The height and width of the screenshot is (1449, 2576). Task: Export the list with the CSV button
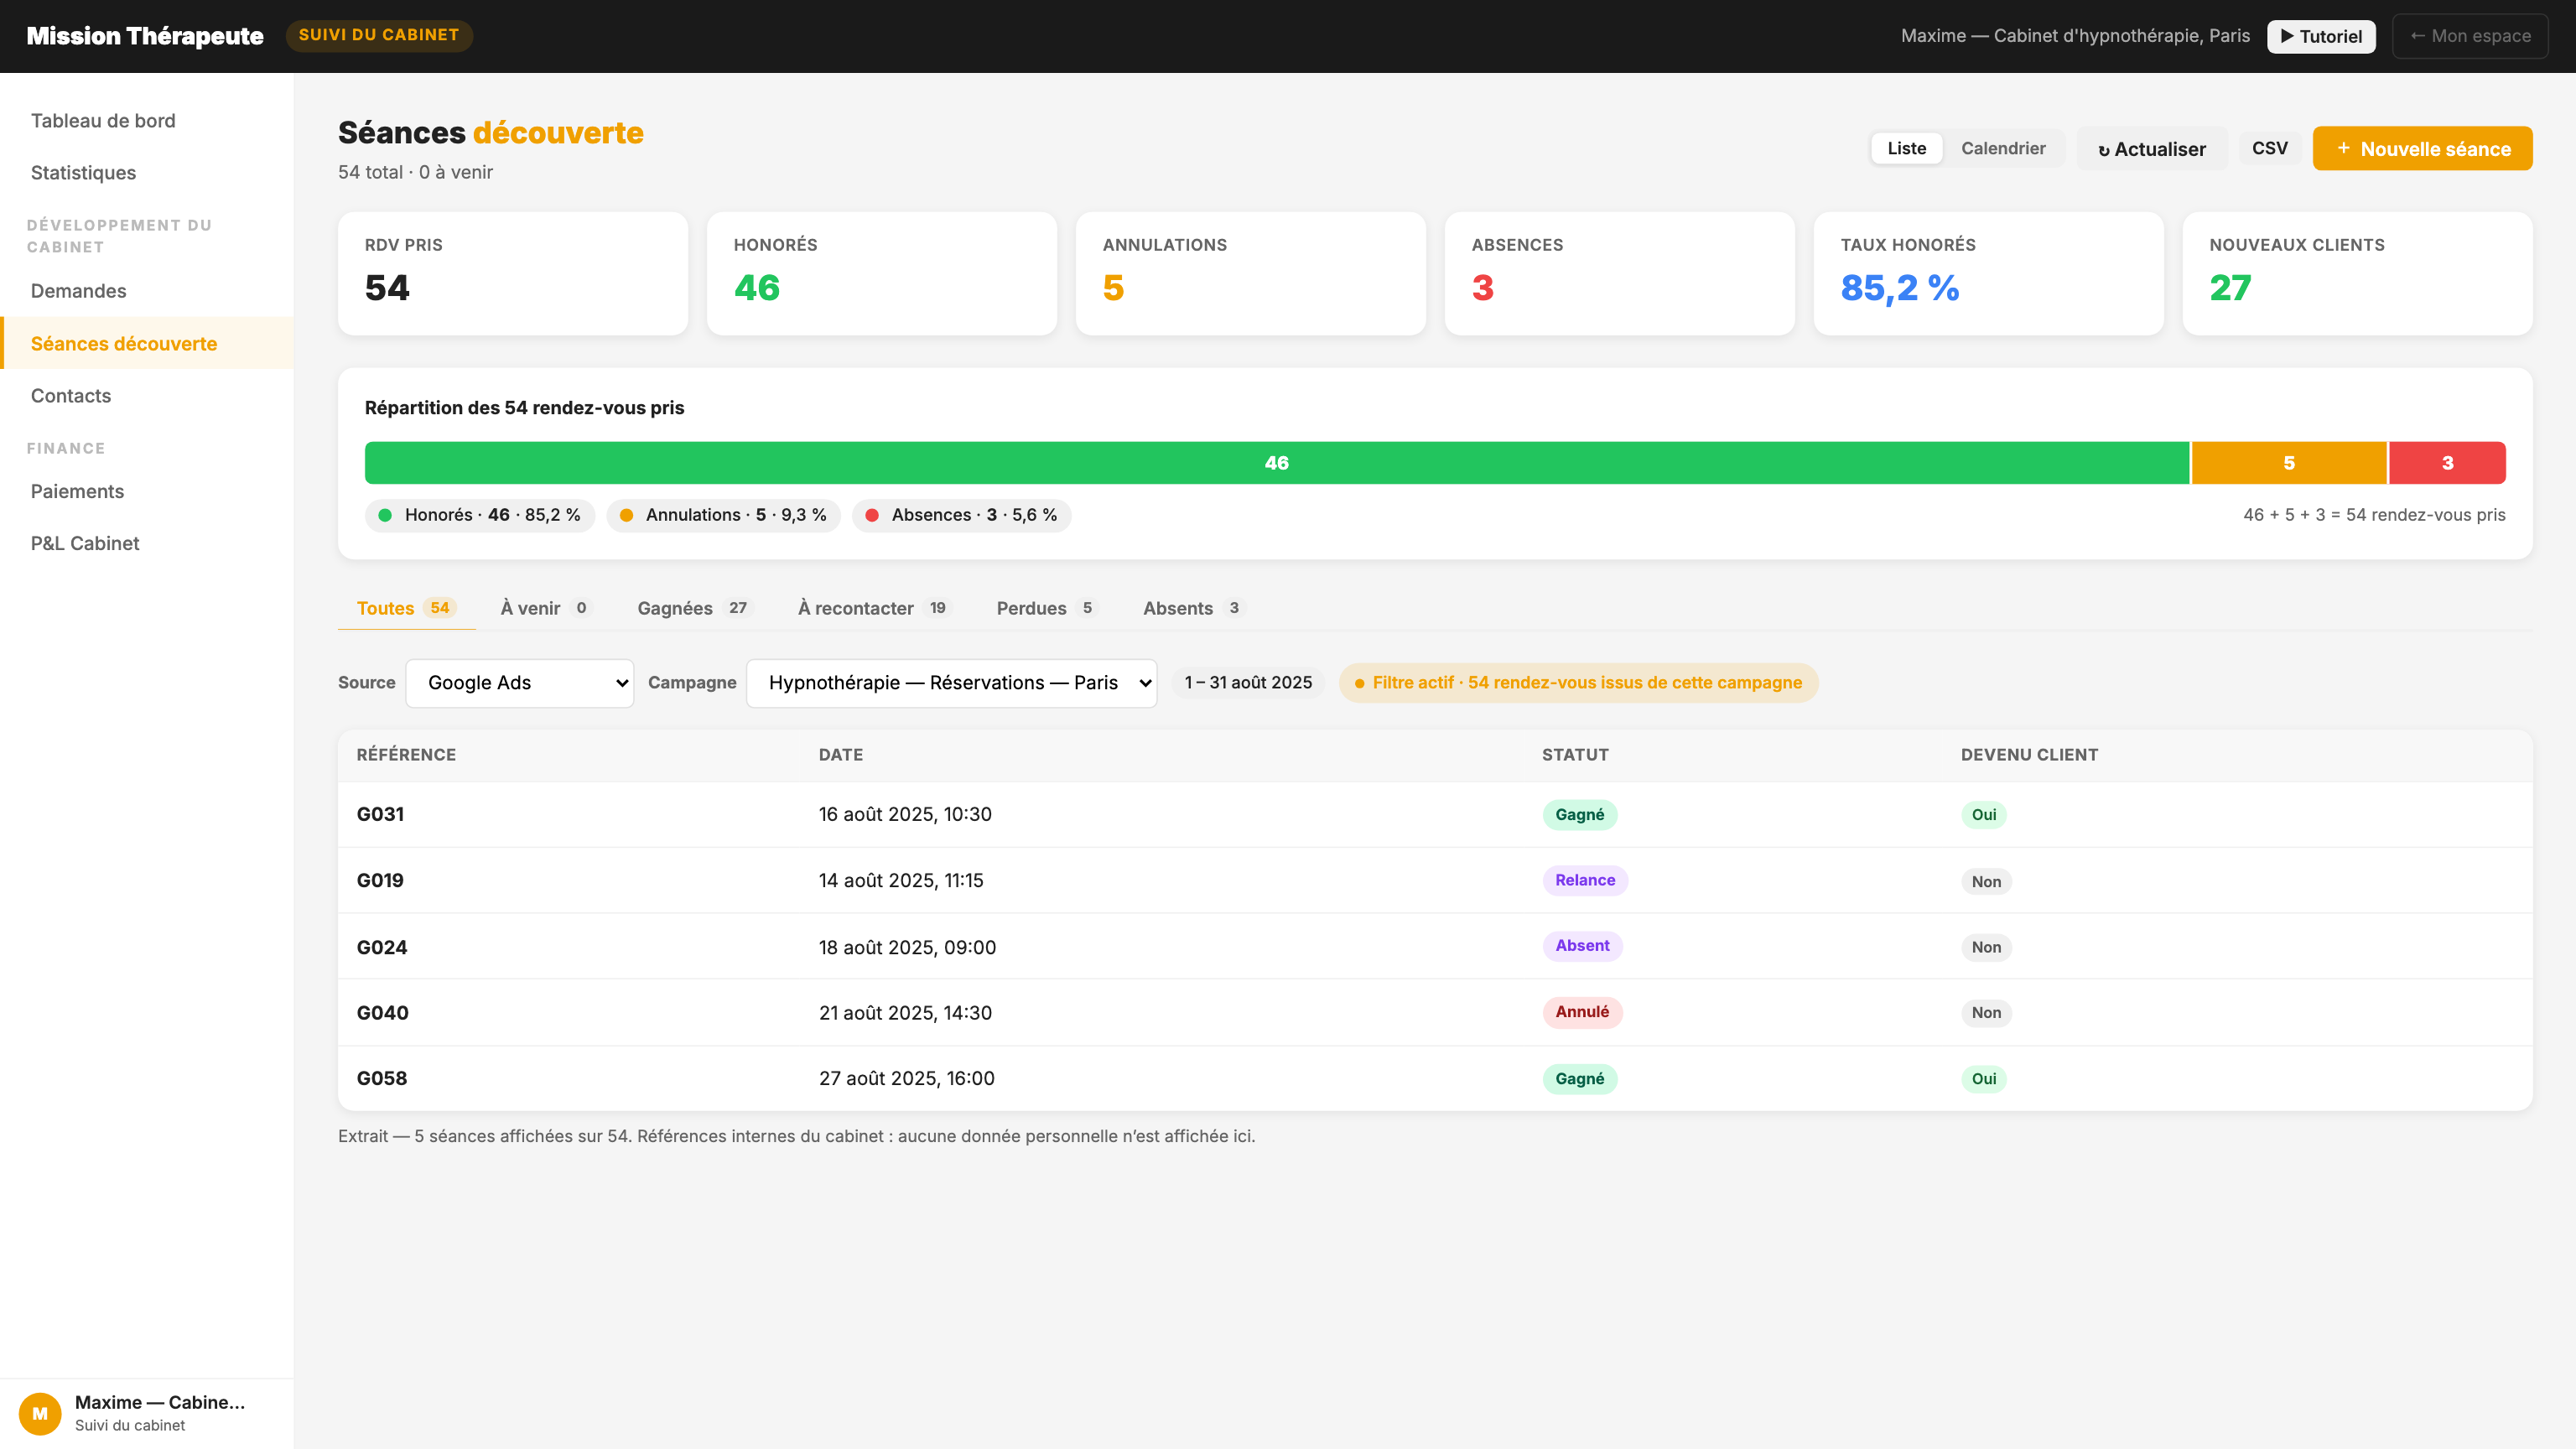click(2269, 148)
